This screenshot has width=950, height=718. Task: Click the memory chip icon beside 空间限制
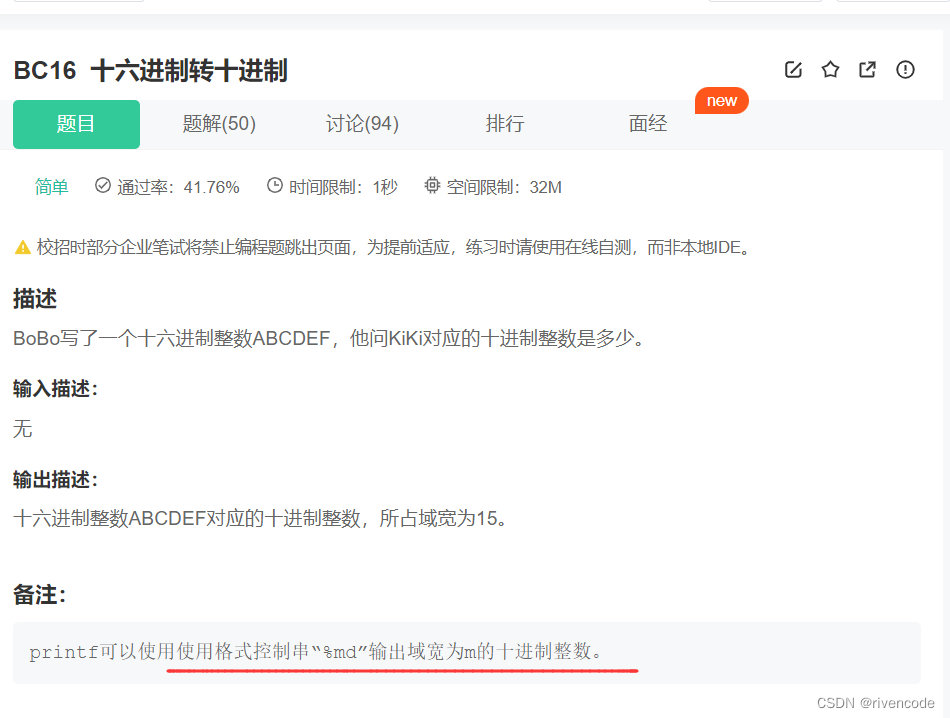(431, 185)
